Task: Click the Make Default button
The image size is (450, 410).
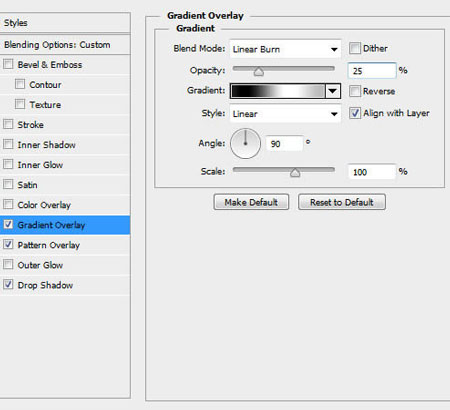Action: point(251,202)
